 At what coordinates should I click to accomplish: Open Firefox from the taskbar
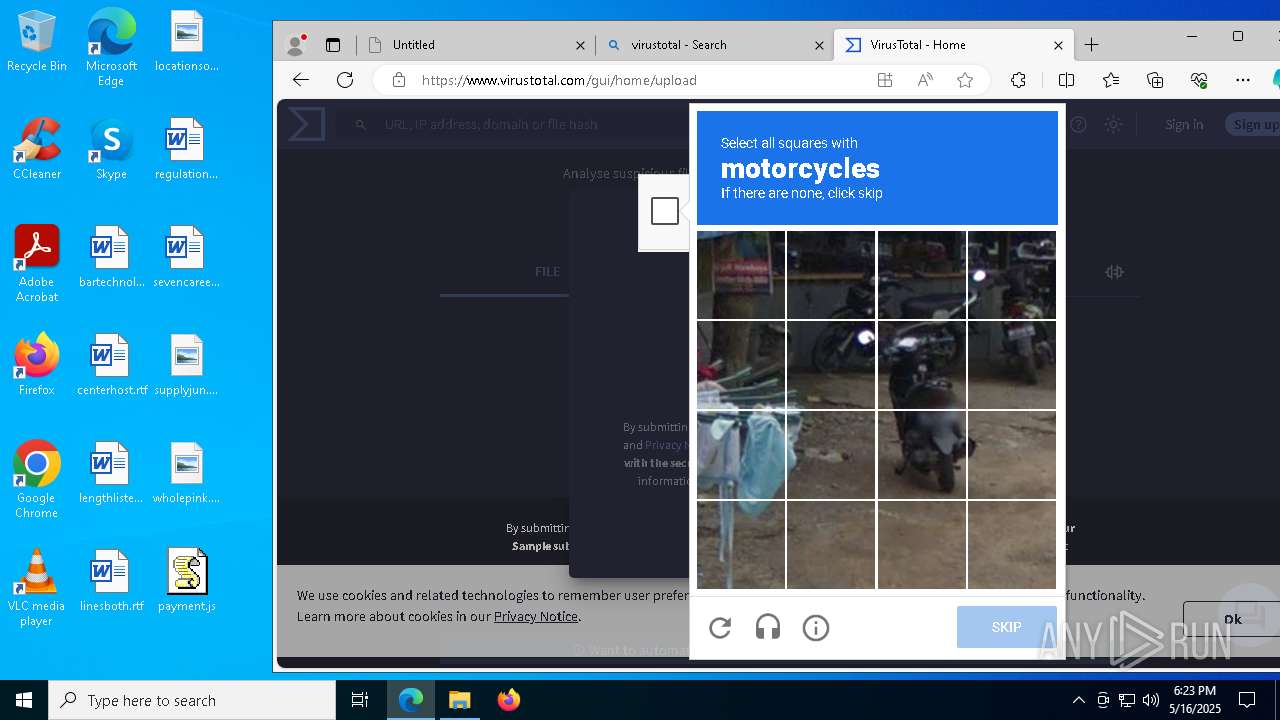508,700
